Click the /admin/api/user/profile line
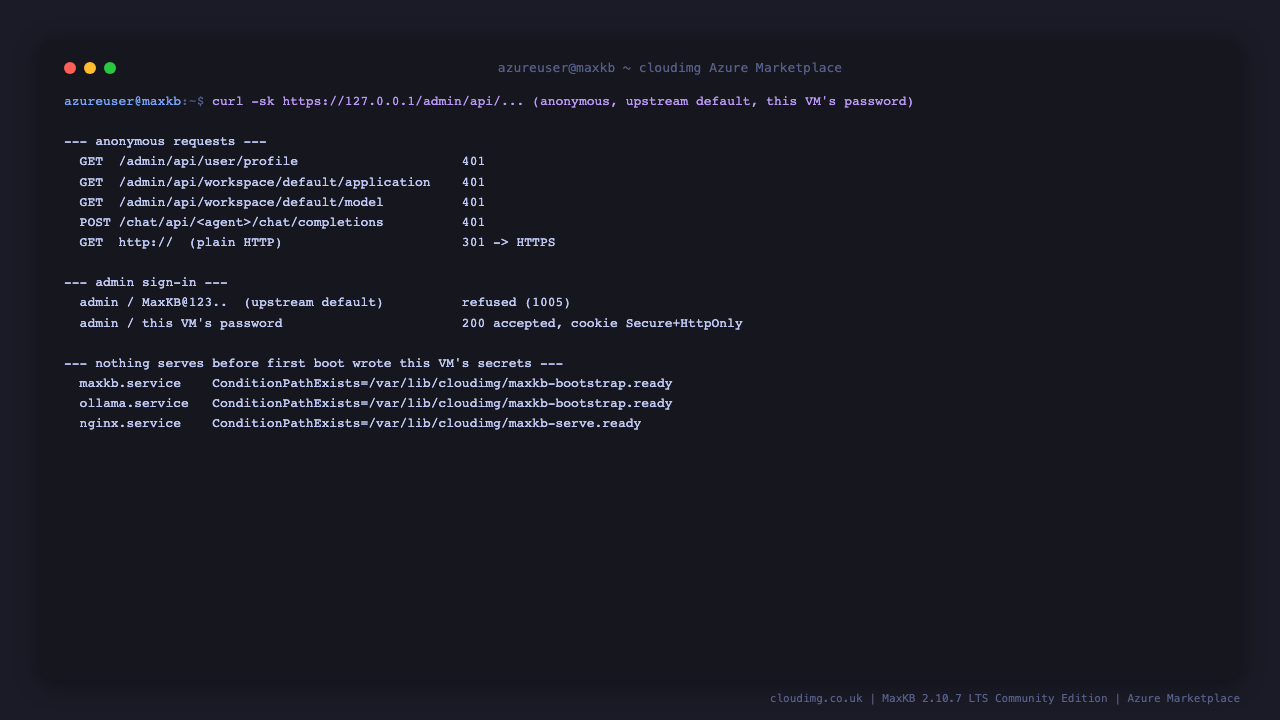 click(282, 162)
